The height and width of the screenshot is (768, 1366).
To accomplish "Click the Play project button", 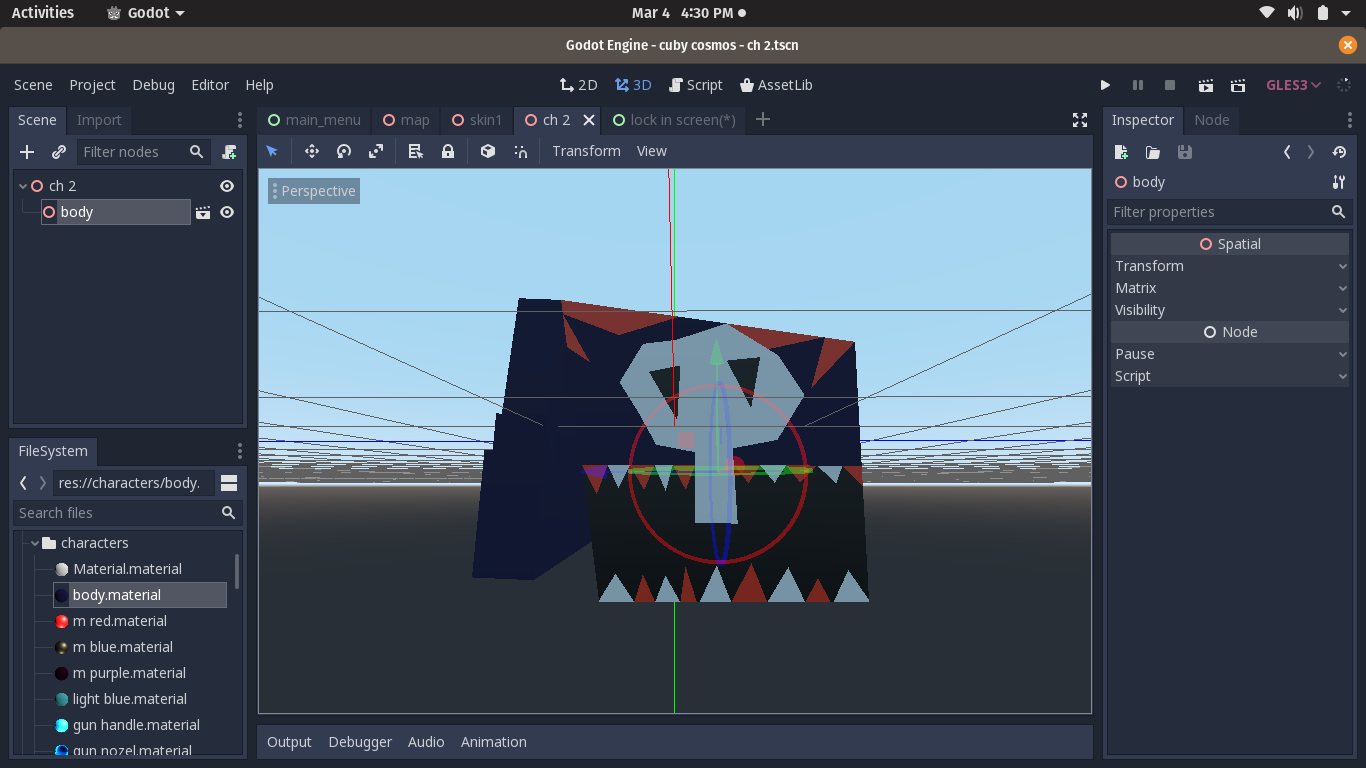I will [1105, 85].
